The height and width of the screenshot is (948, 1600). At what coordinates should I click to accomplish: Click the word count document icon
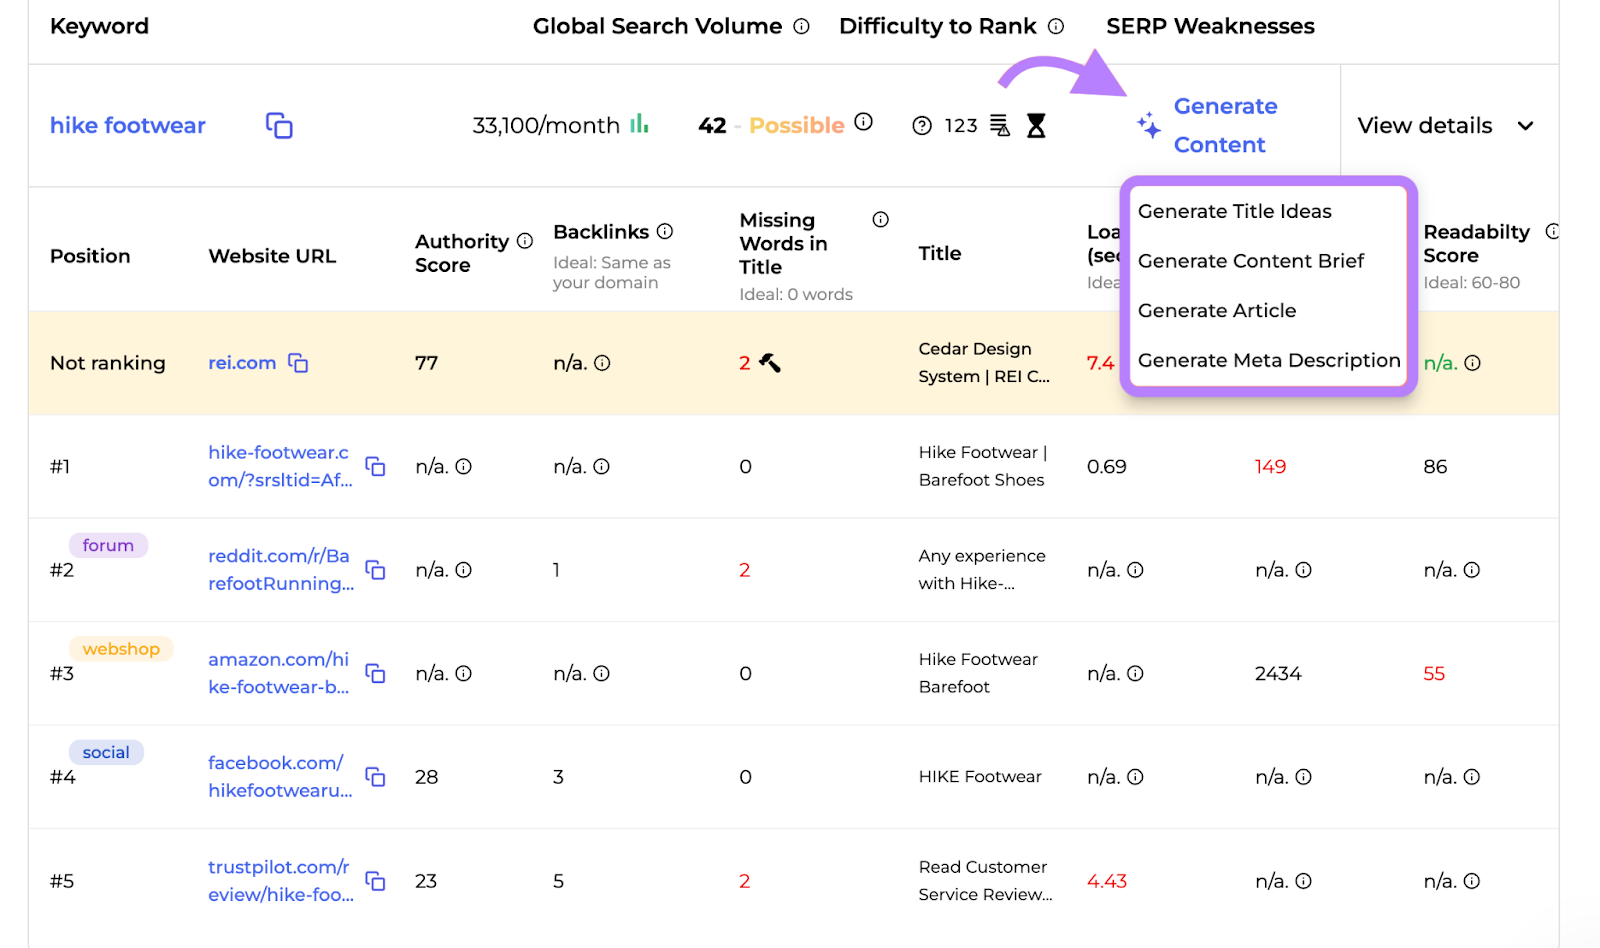point(999,126)
